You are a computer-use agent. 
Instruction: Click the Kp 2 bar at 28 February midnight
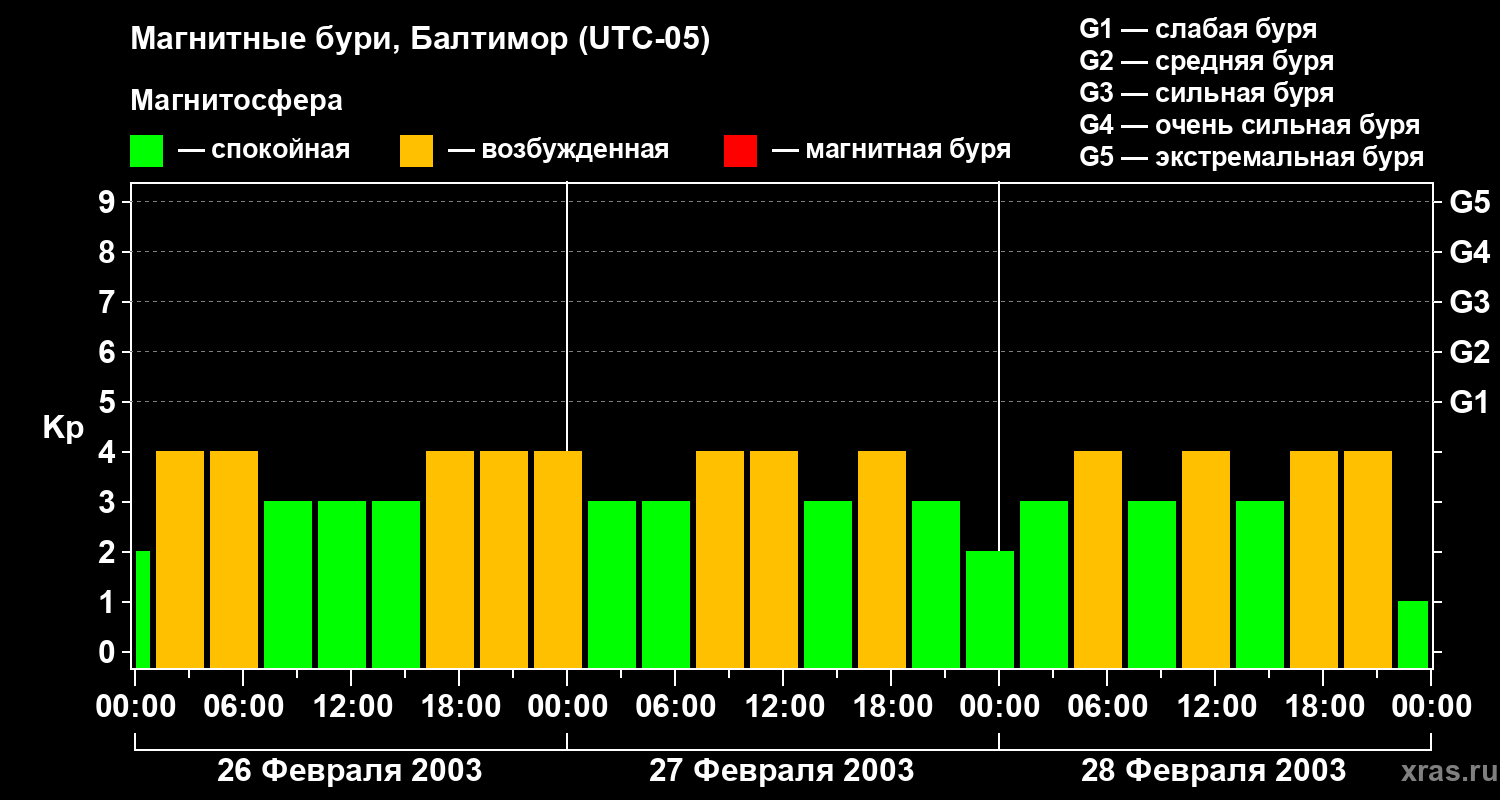(x=989, y=609)
